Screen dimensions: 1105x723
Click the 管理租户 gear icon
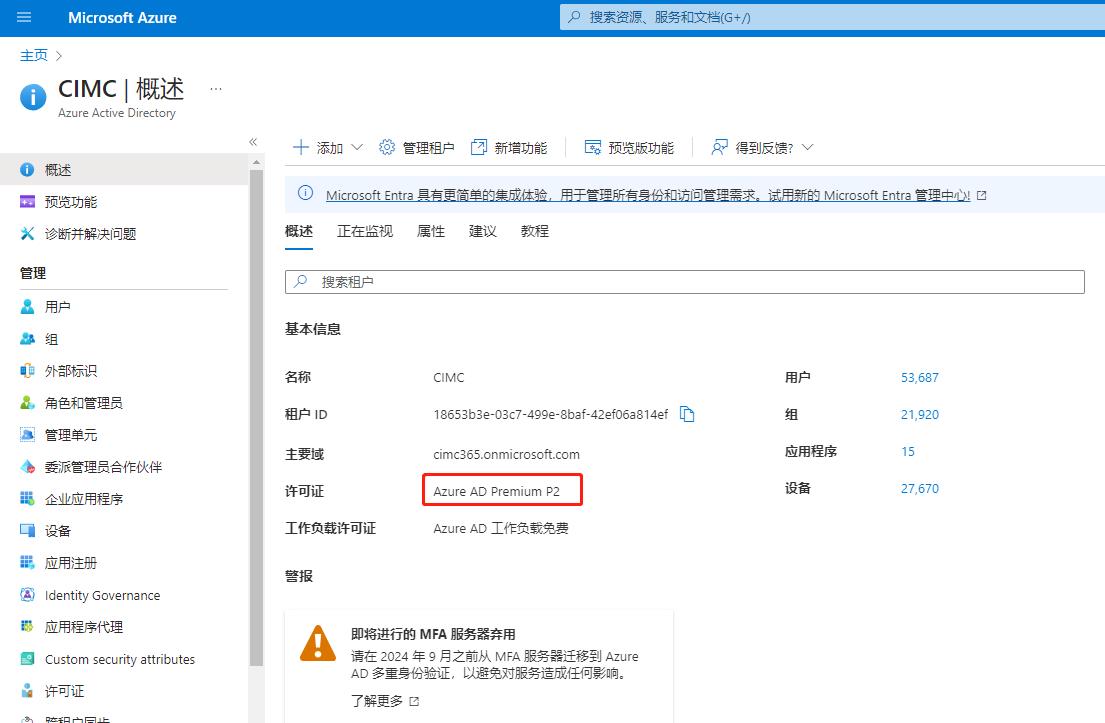click(x=387, y=147)
